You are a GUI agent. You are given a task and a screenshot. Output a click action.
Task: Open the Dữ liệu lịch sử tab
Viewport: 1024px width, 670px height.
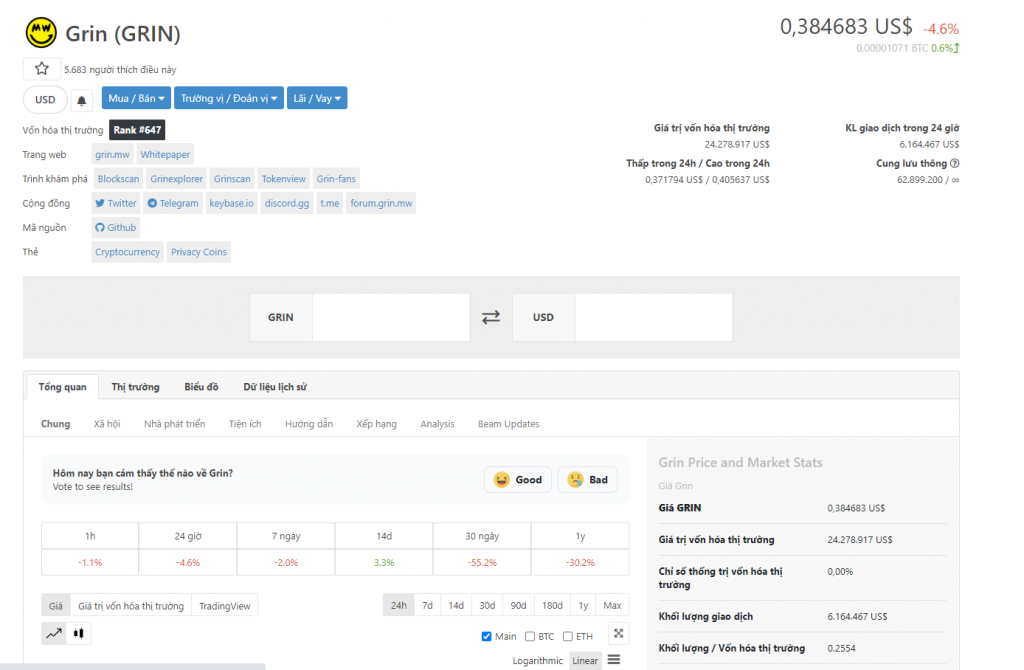275,387
